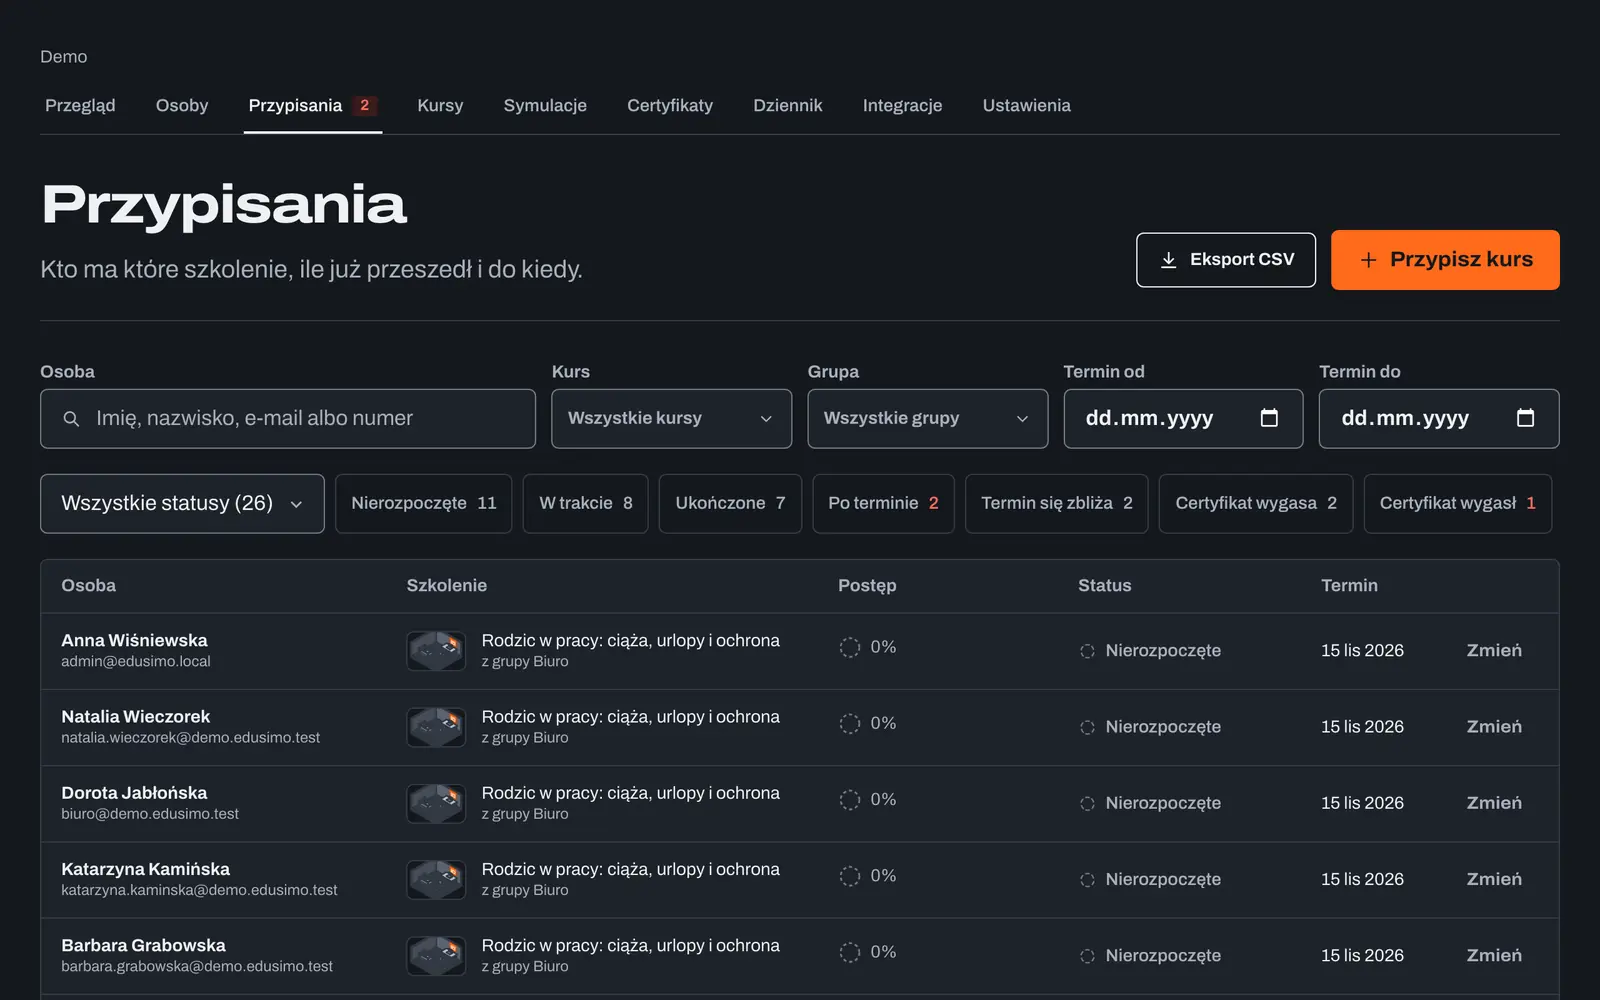Screen dimensions: 1600x1000
Task: Expand the Wszystkie statusy (26) dropdown
Action: [x=182, y=504]
